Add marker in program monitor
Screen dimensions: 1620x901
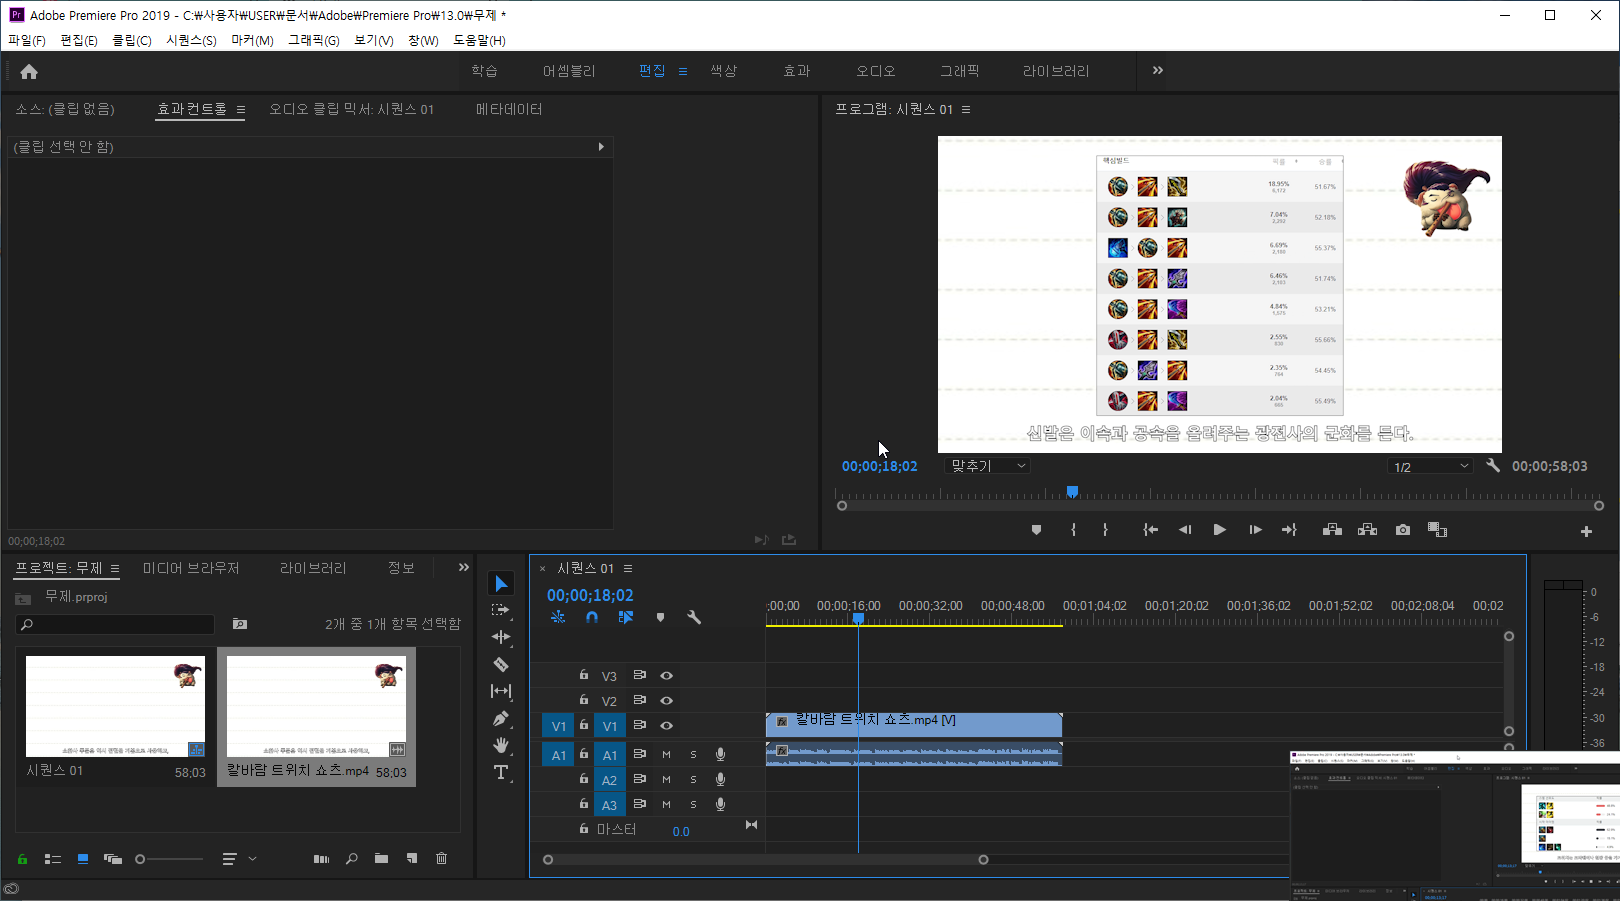[x=1036, y=530]
